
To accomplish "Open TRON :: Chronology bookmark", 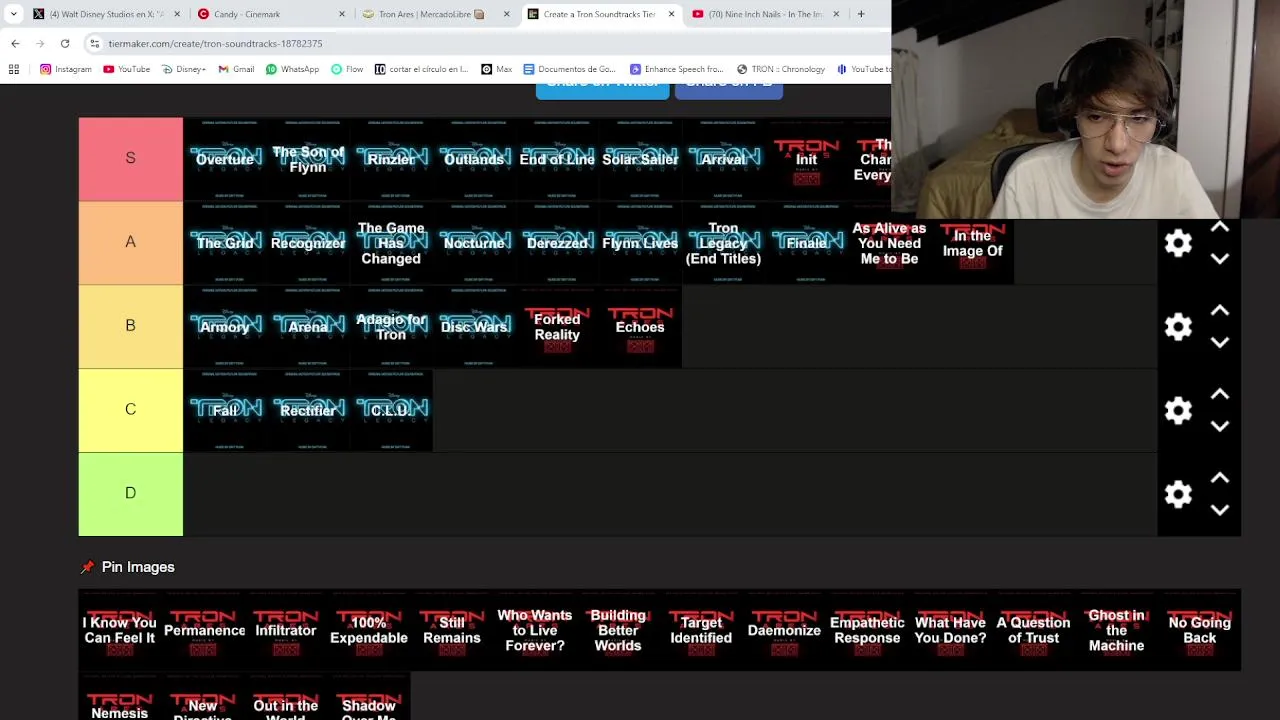I will coord(781,69).
